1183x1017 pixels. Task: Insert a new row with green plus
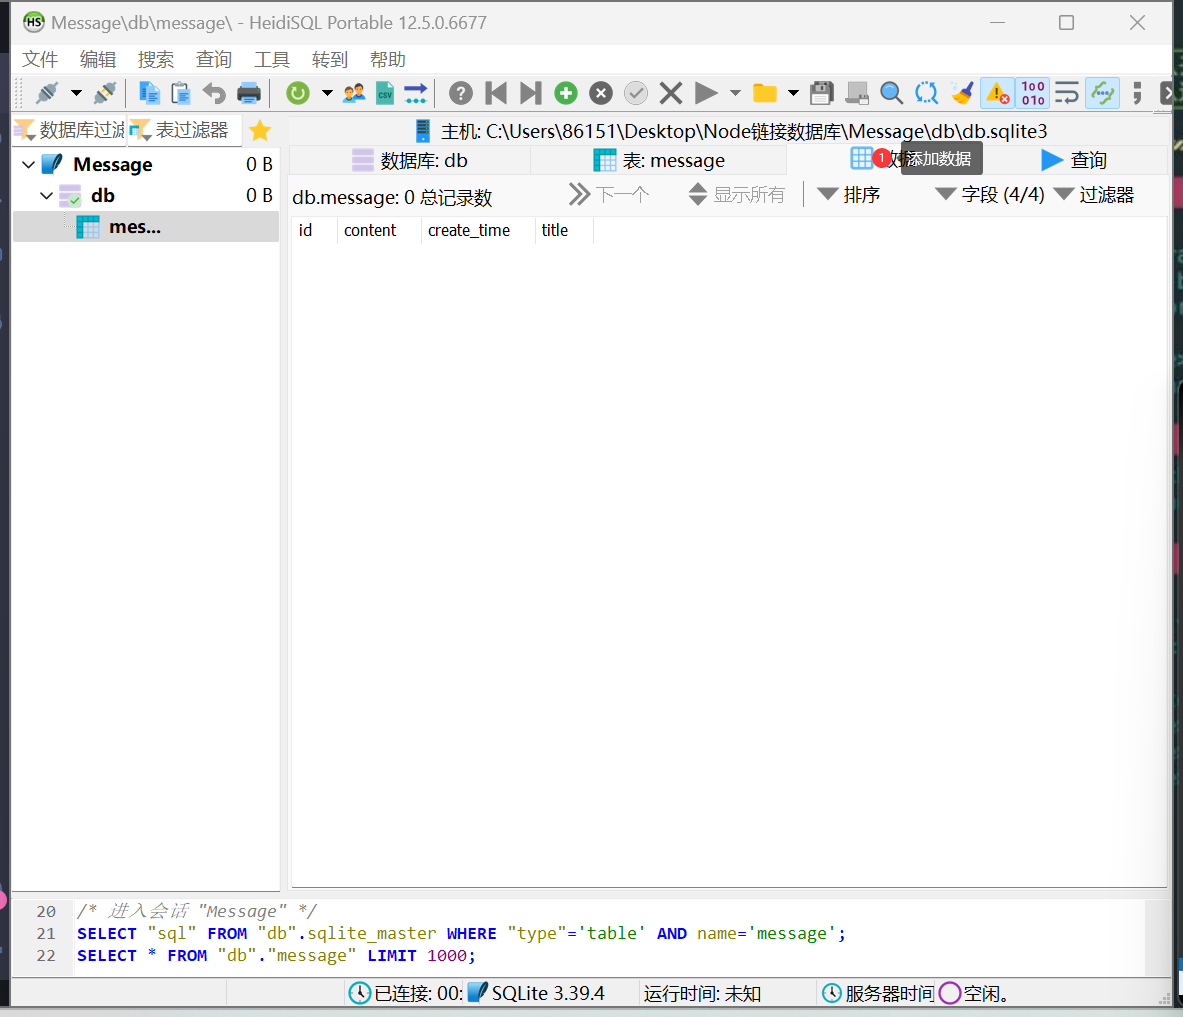tap(565, 94)
